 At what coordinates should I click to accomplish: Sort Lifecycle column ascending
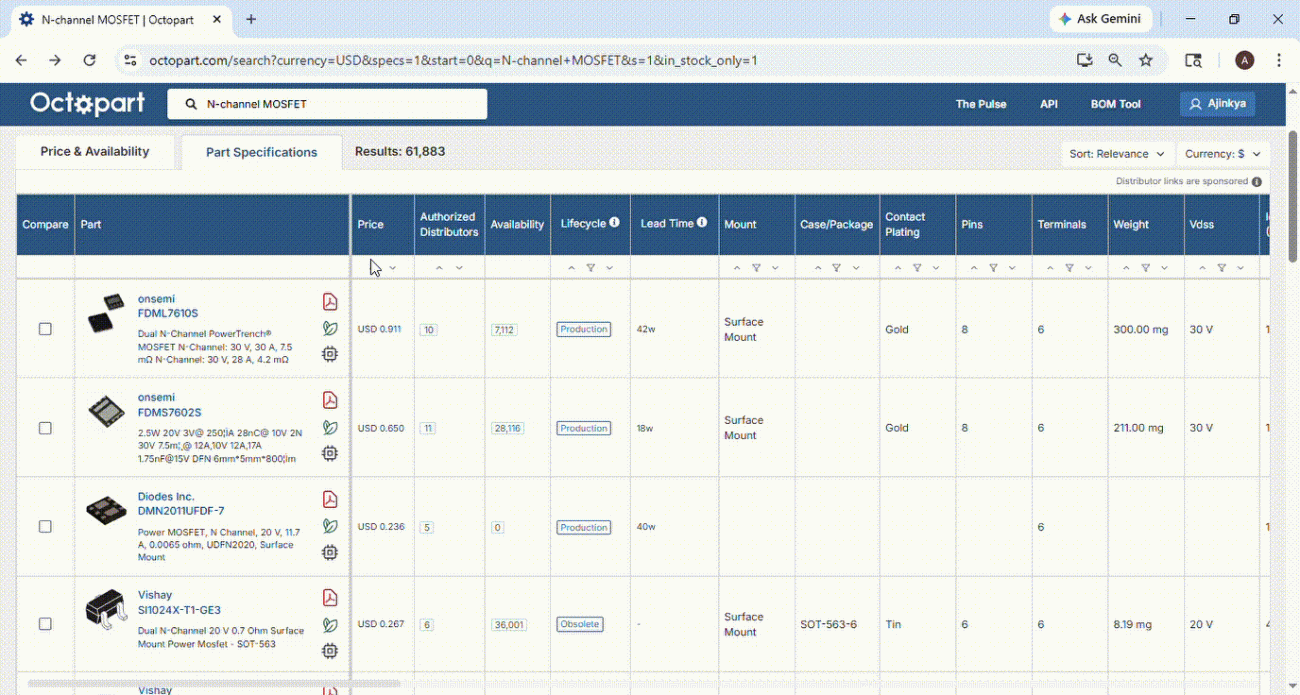pyautogui.click(x=571, y=268)
